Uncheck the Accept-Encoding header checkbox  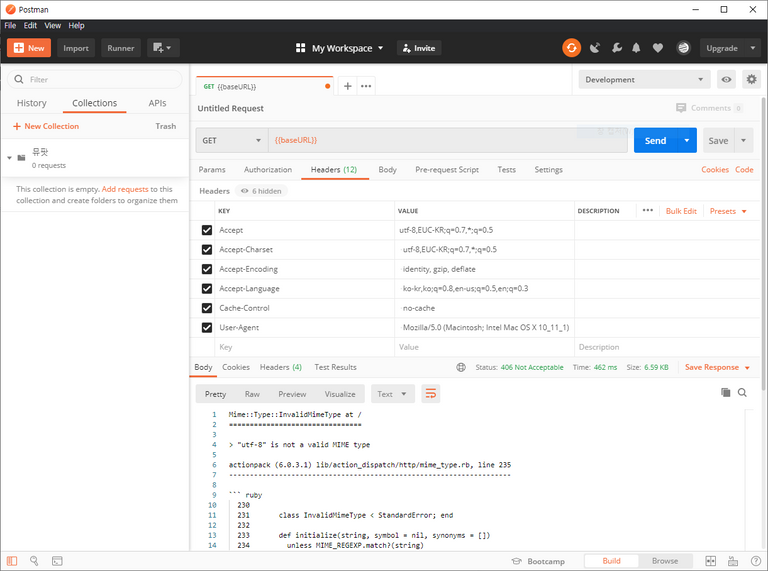tap(207, 269)
